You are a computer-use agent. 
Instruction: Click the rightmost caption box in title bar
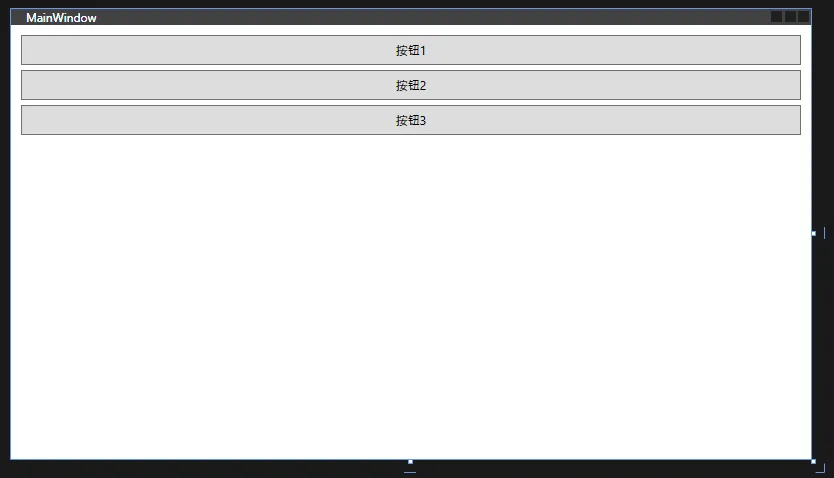[803, 17]
